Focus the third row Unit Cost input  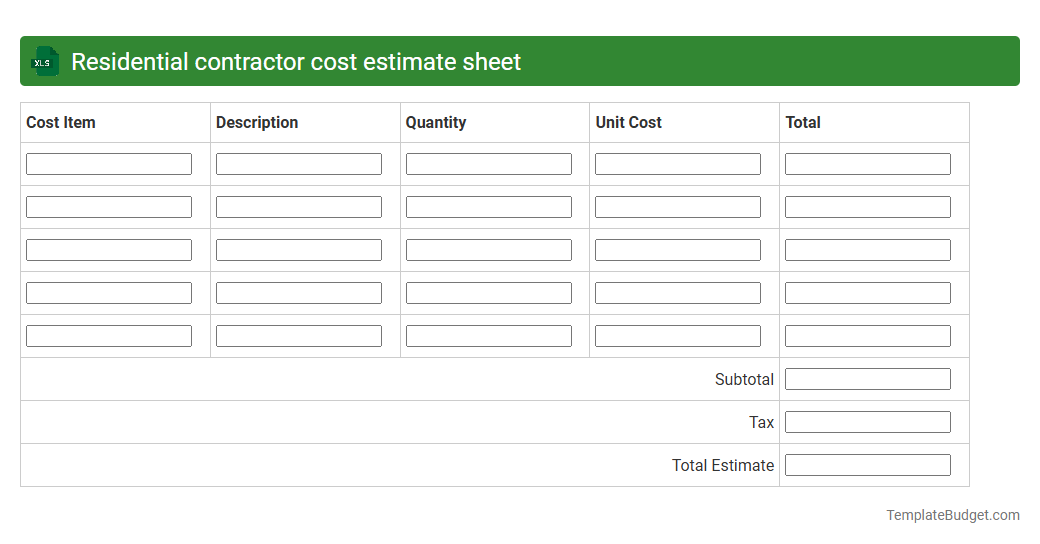(678, 250)
